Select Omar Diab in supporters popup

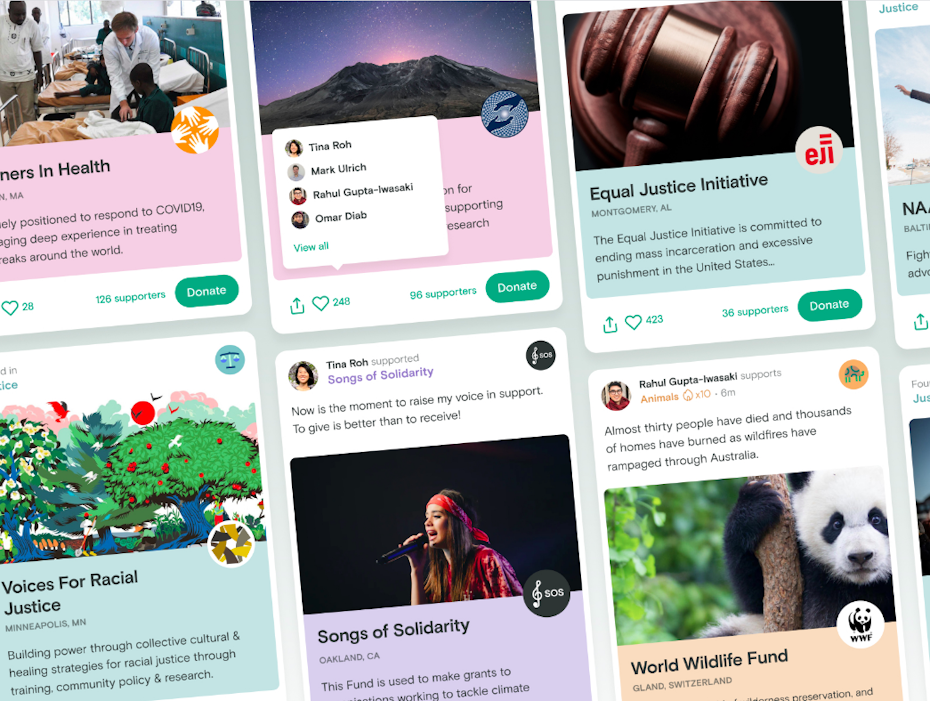tap(330, 218)
